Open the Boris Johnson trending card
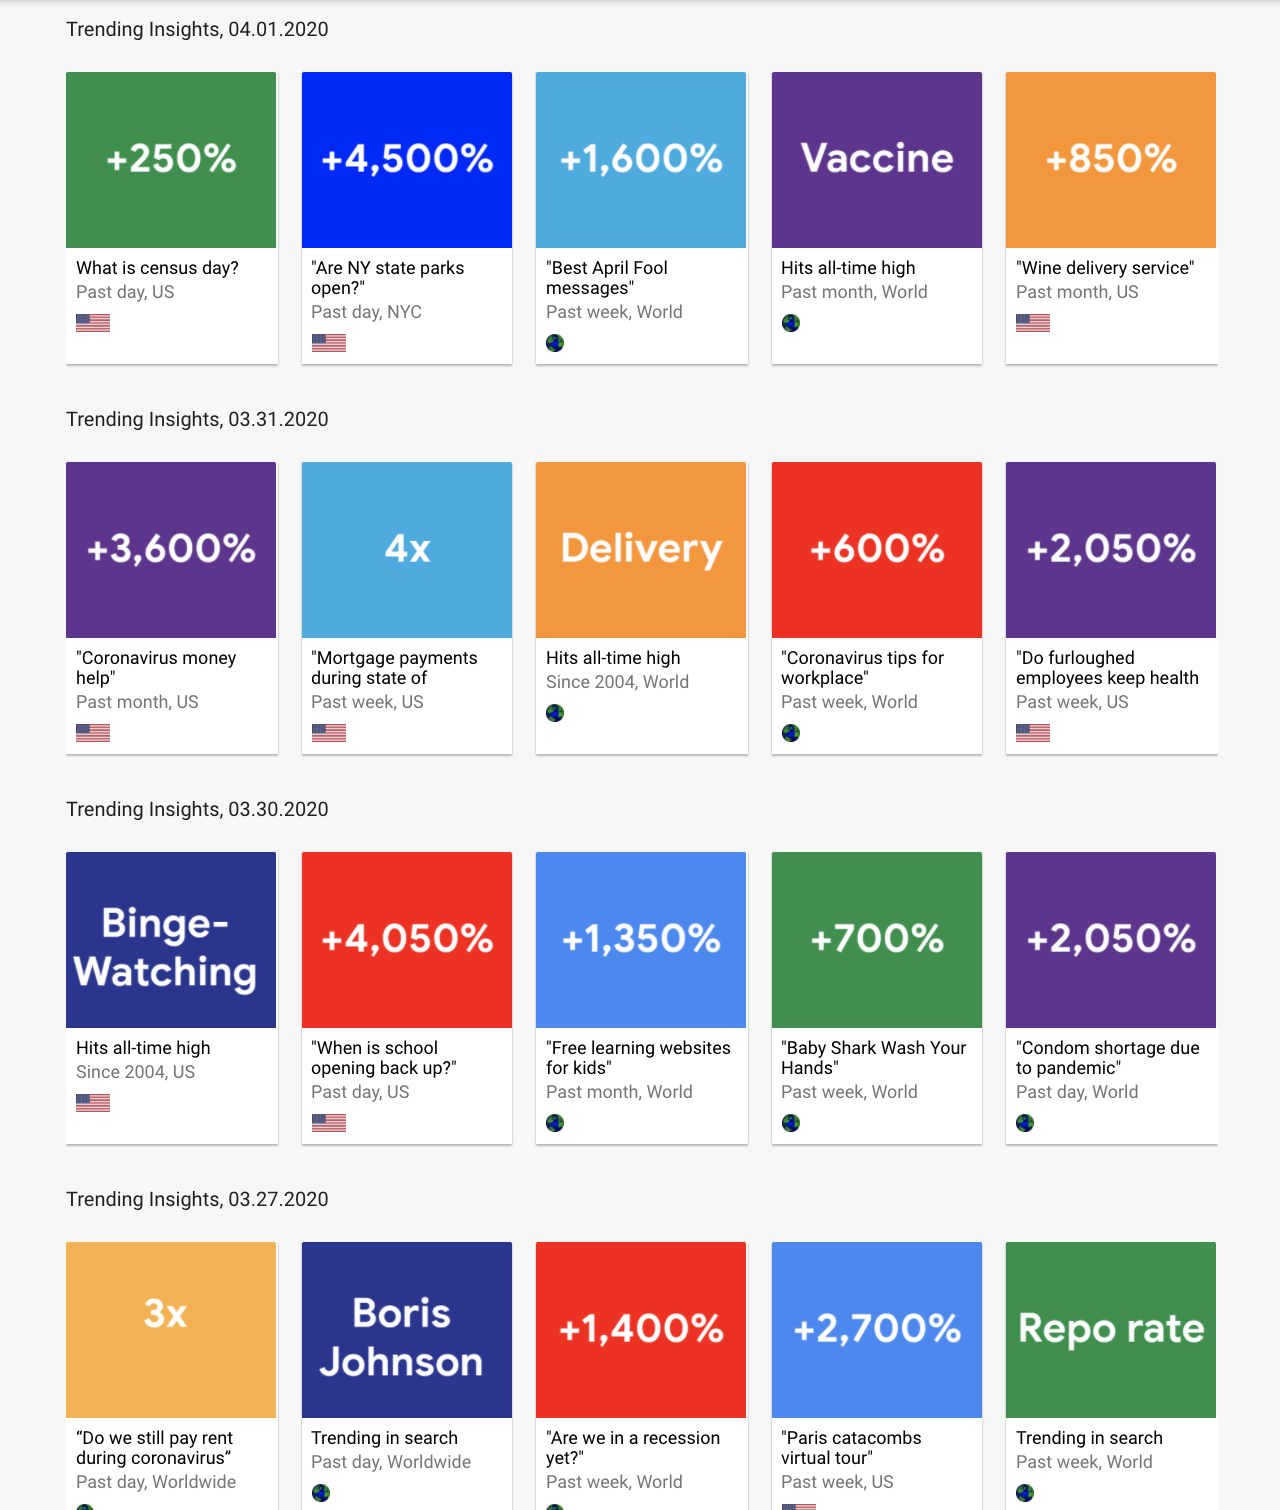Screen dimensions: 1280x1510 (406, 1329)
